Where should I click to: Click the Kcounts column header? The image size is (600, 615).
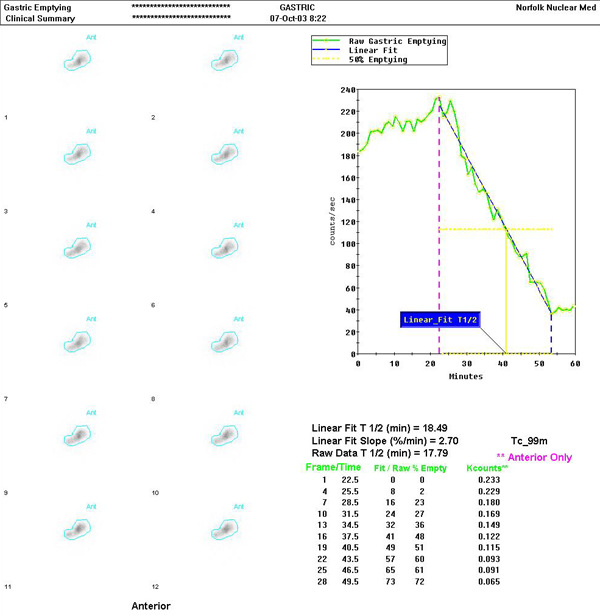tap(487, 468)
